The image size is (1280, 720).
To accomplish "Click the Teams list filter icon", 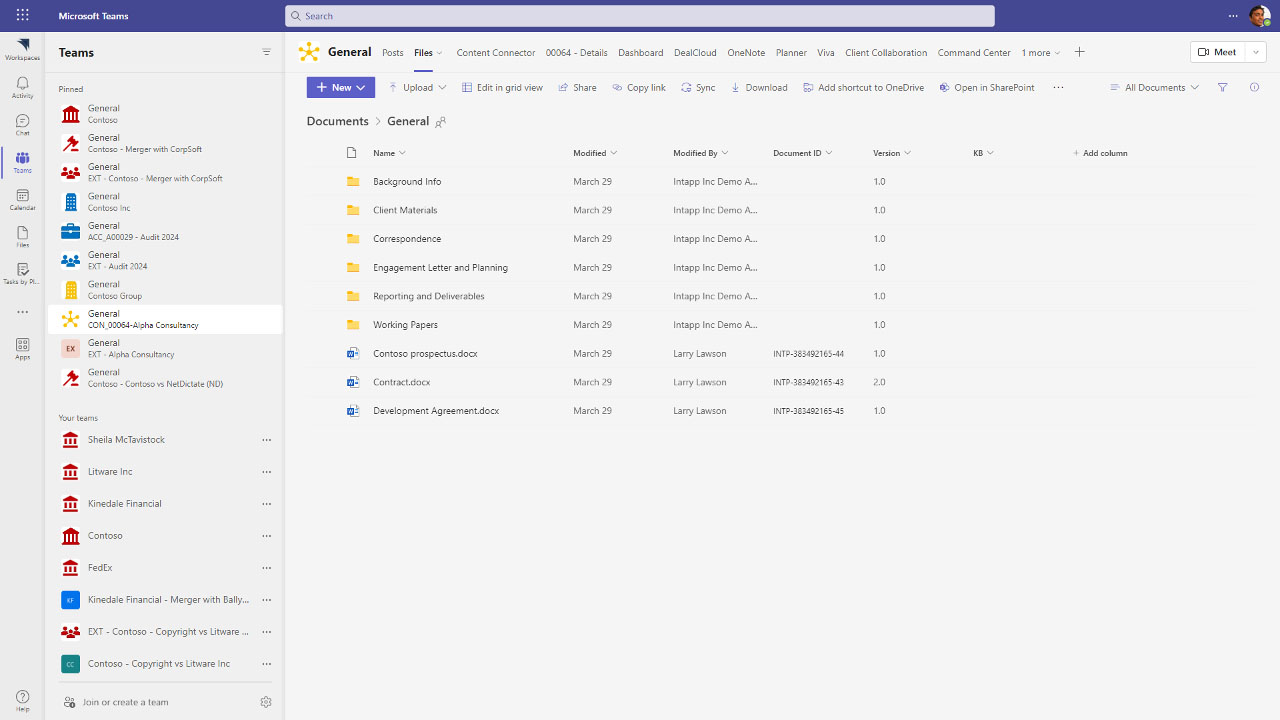I will (x=266, y=53).
